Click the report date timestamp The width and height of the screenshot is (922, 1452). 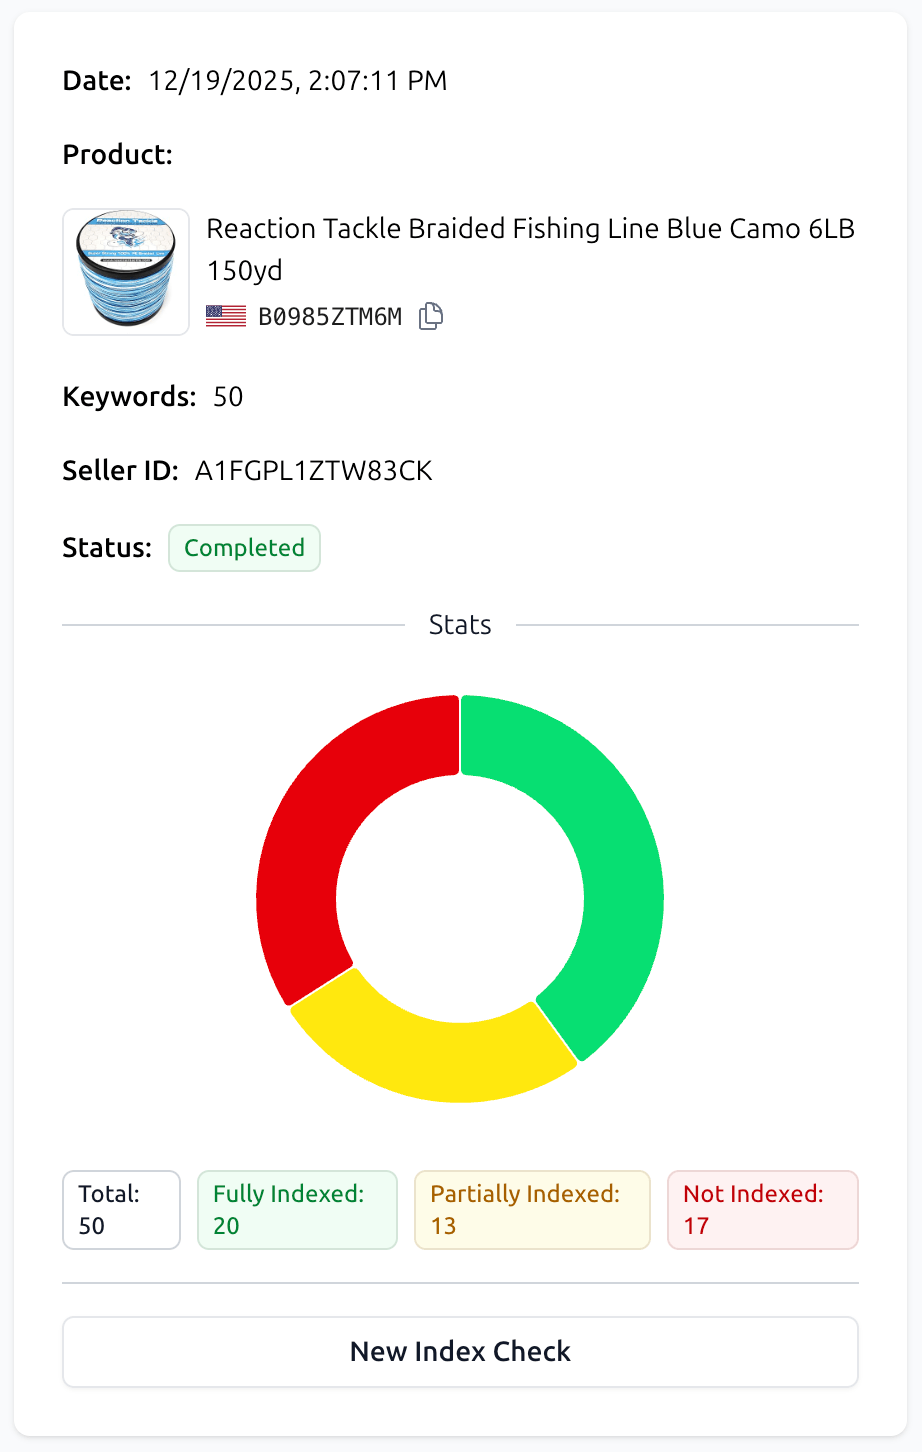[297, 81]
